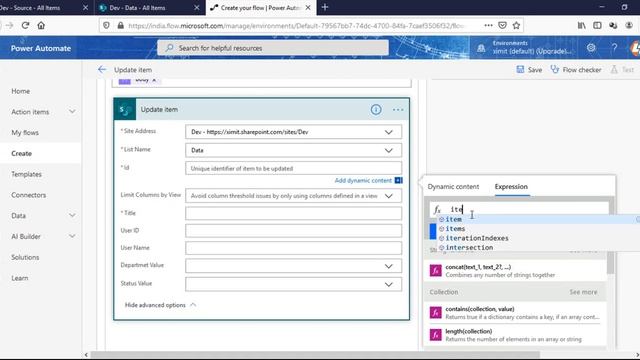Click the Pocket save icon in address bar

click(x=502, y=25)
